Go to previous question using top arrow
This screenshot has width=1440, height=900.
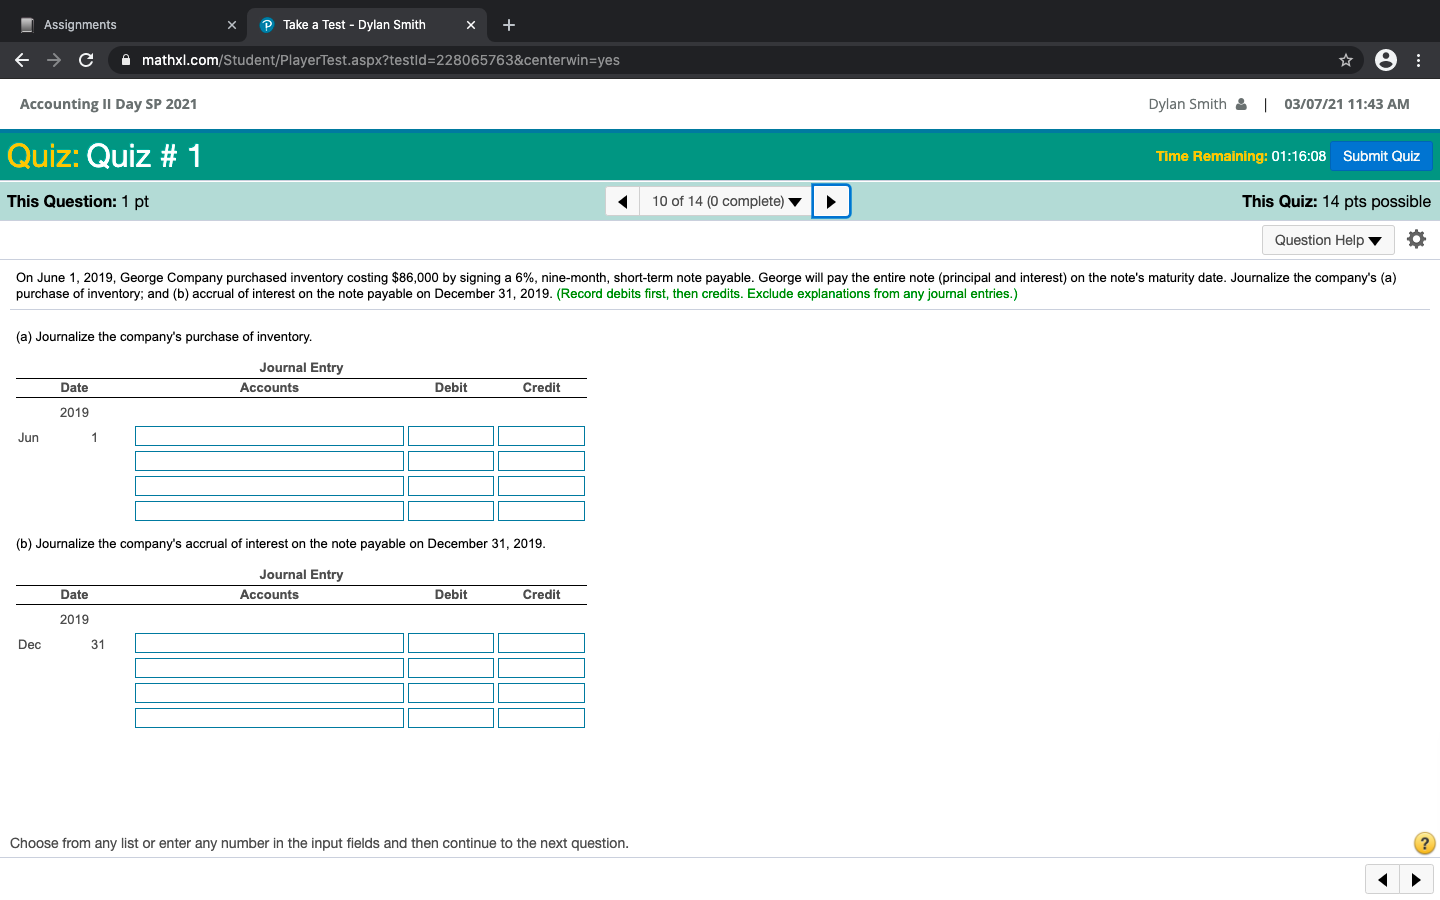tap(622, 201)
